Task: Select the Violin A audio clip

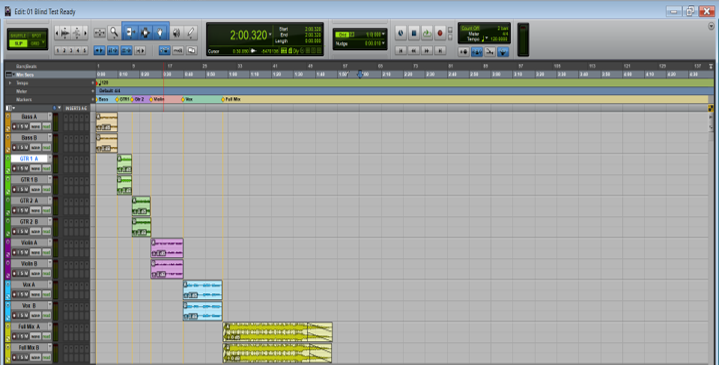Action: [167, 248]
